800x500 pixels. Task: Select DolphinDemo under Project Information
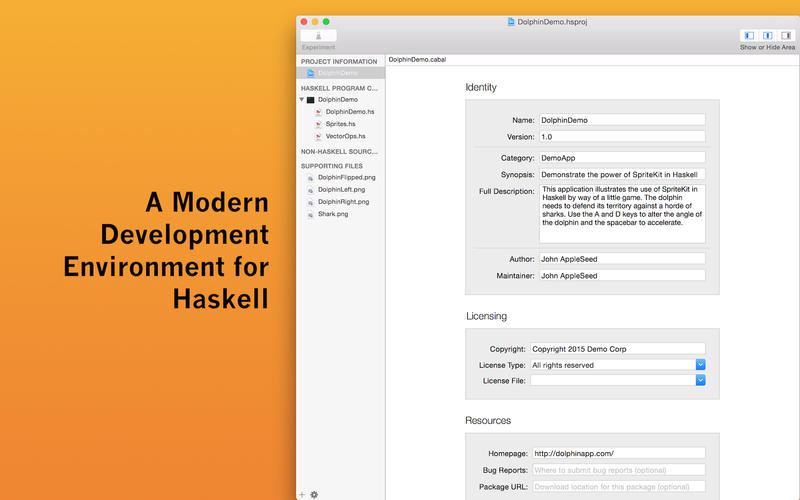click(x=340, y=73)
